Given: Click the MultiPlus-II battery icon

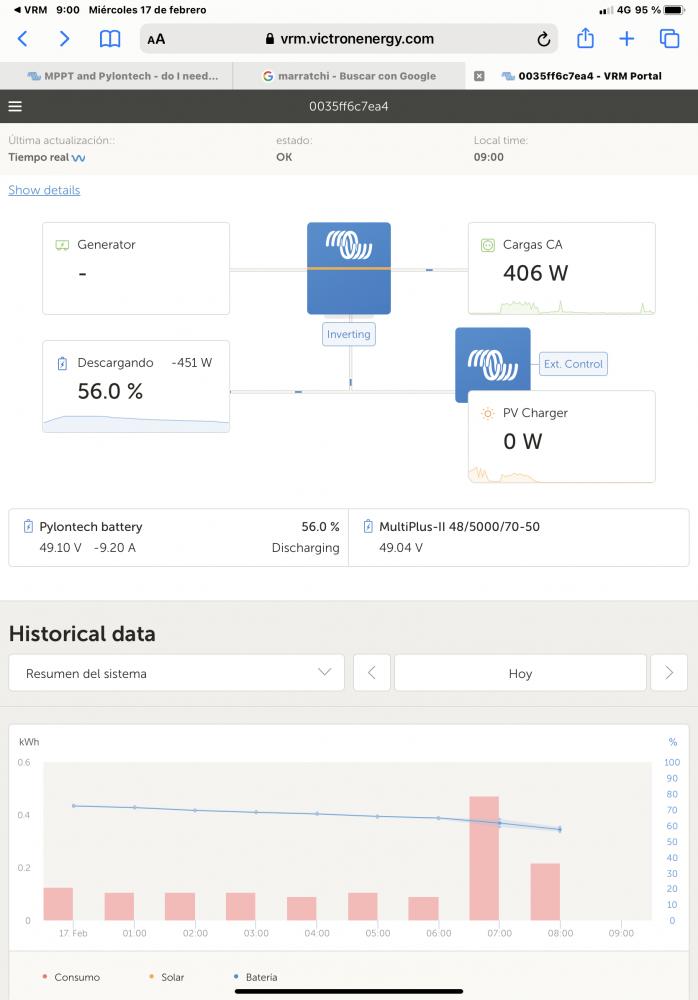Looking at the screenshot, I should (x=368, y=526).
